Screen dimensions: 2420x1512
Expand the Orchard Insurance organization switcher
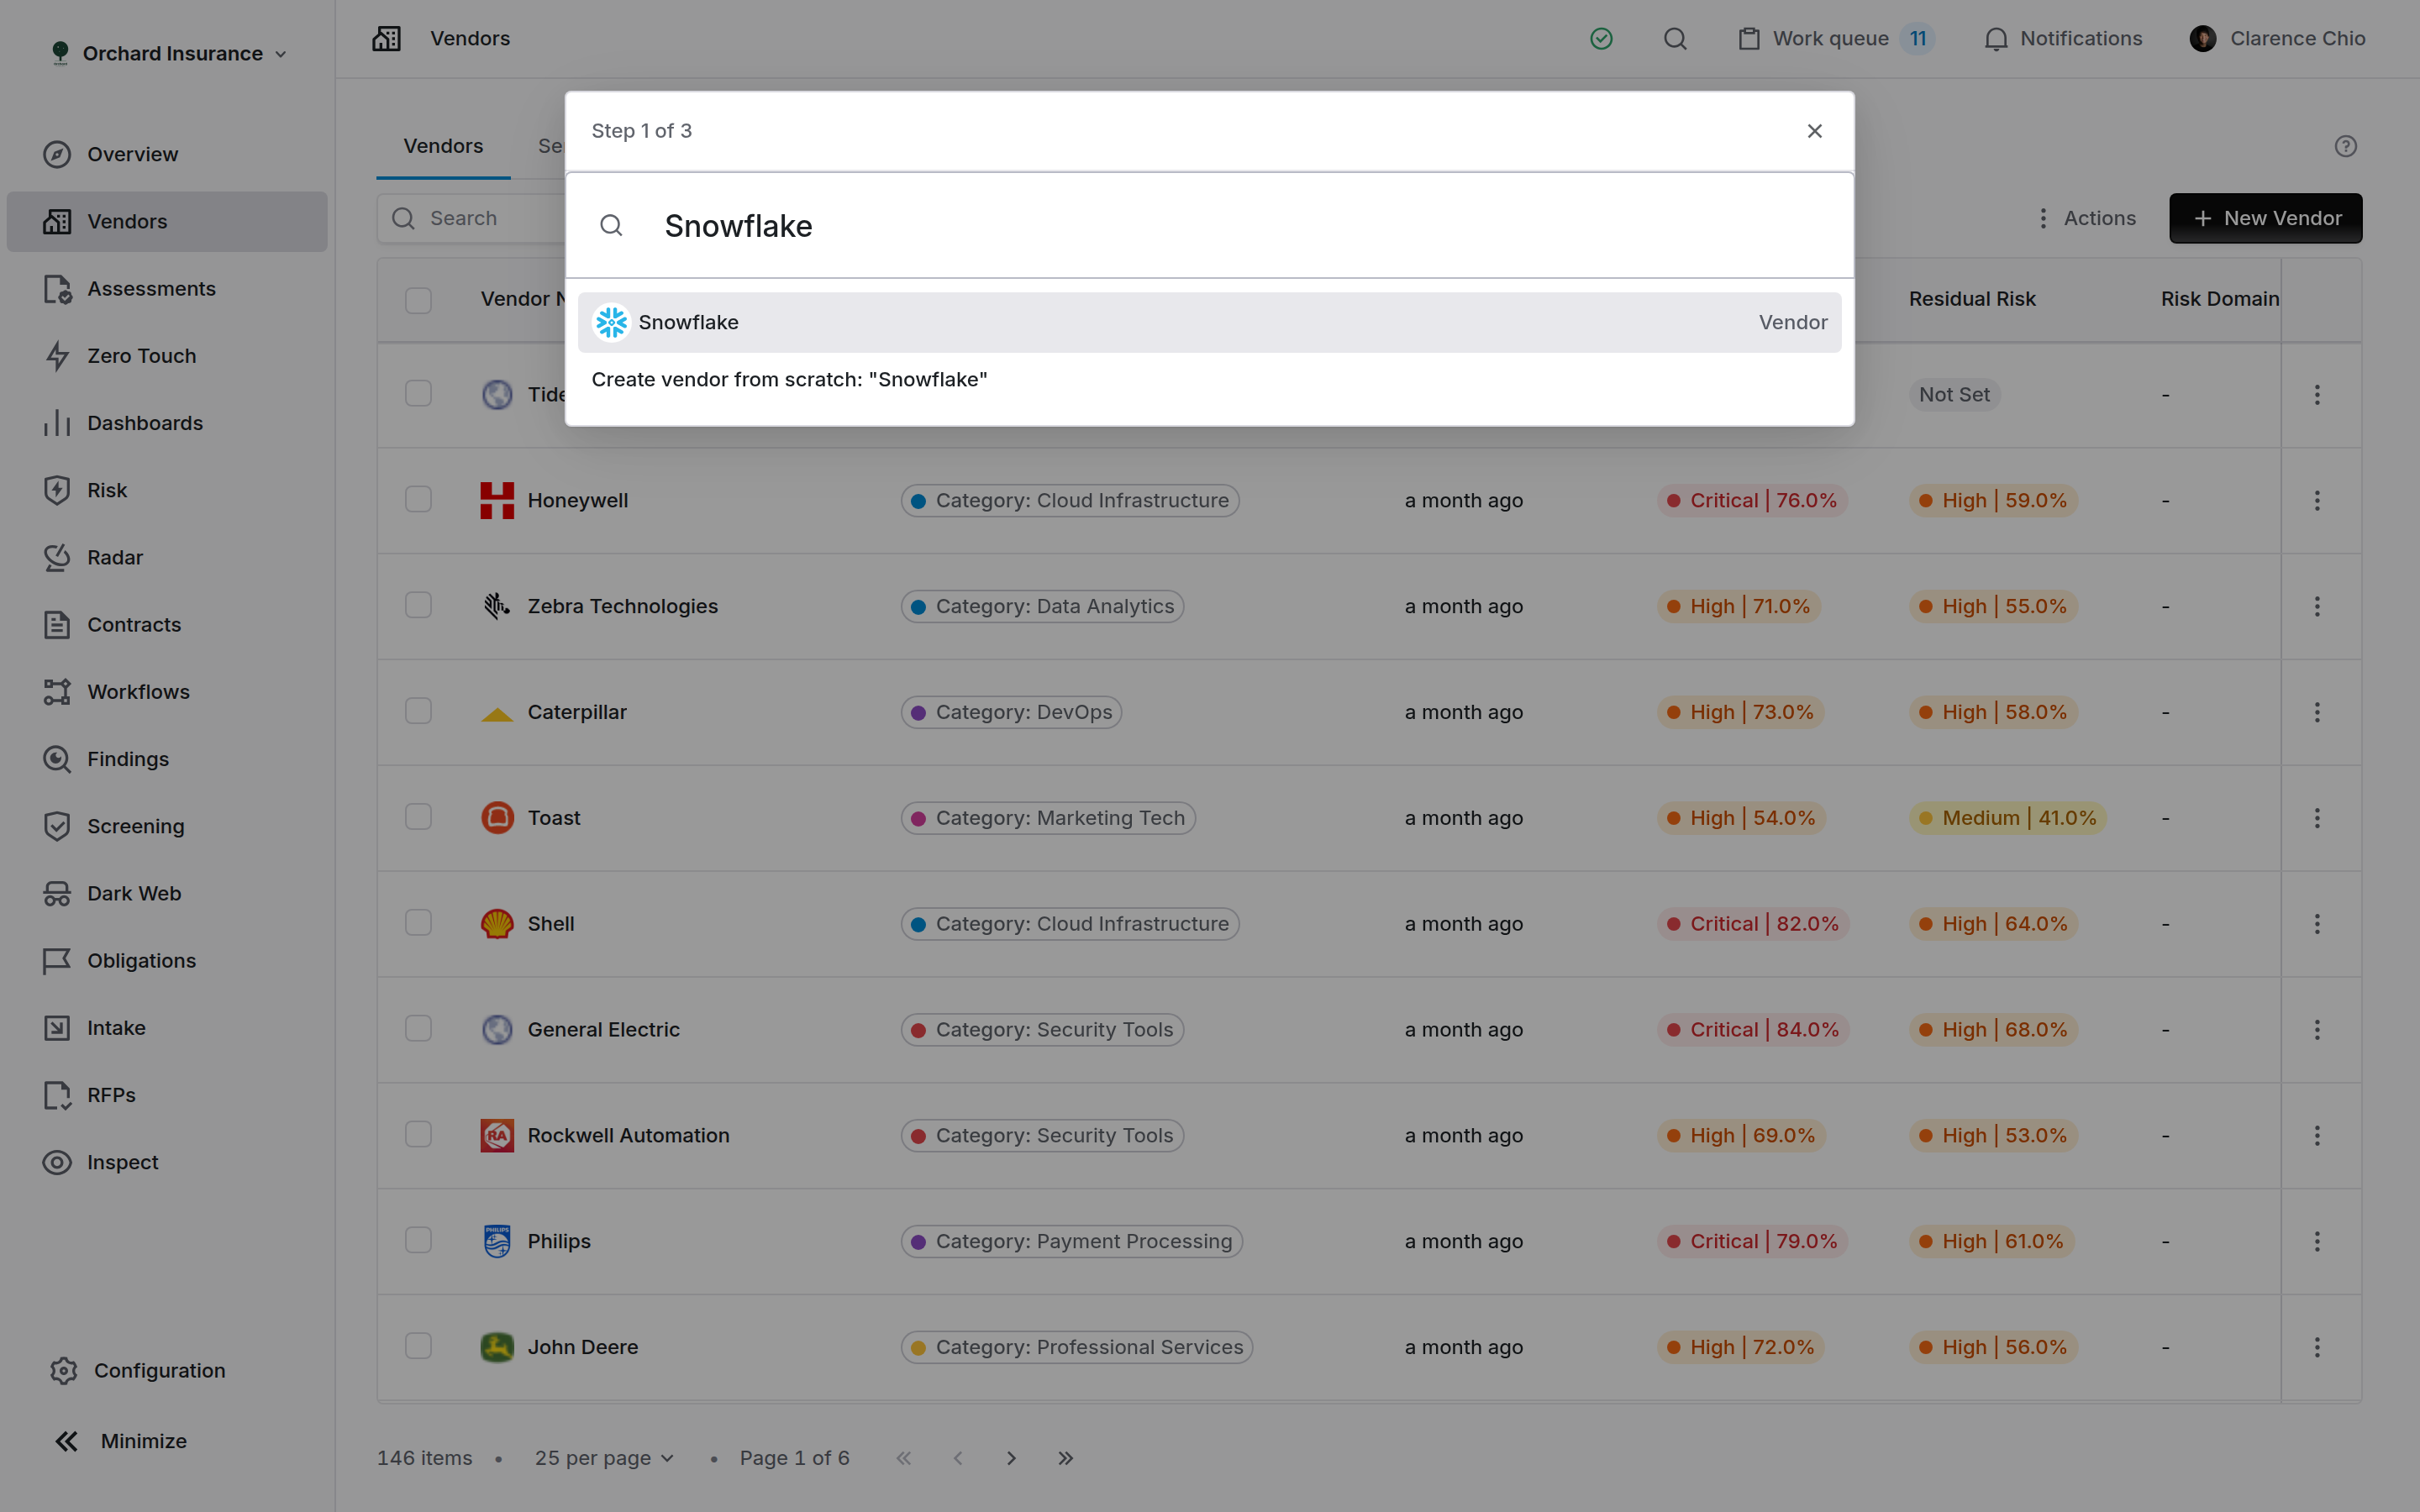pos(168,54)
